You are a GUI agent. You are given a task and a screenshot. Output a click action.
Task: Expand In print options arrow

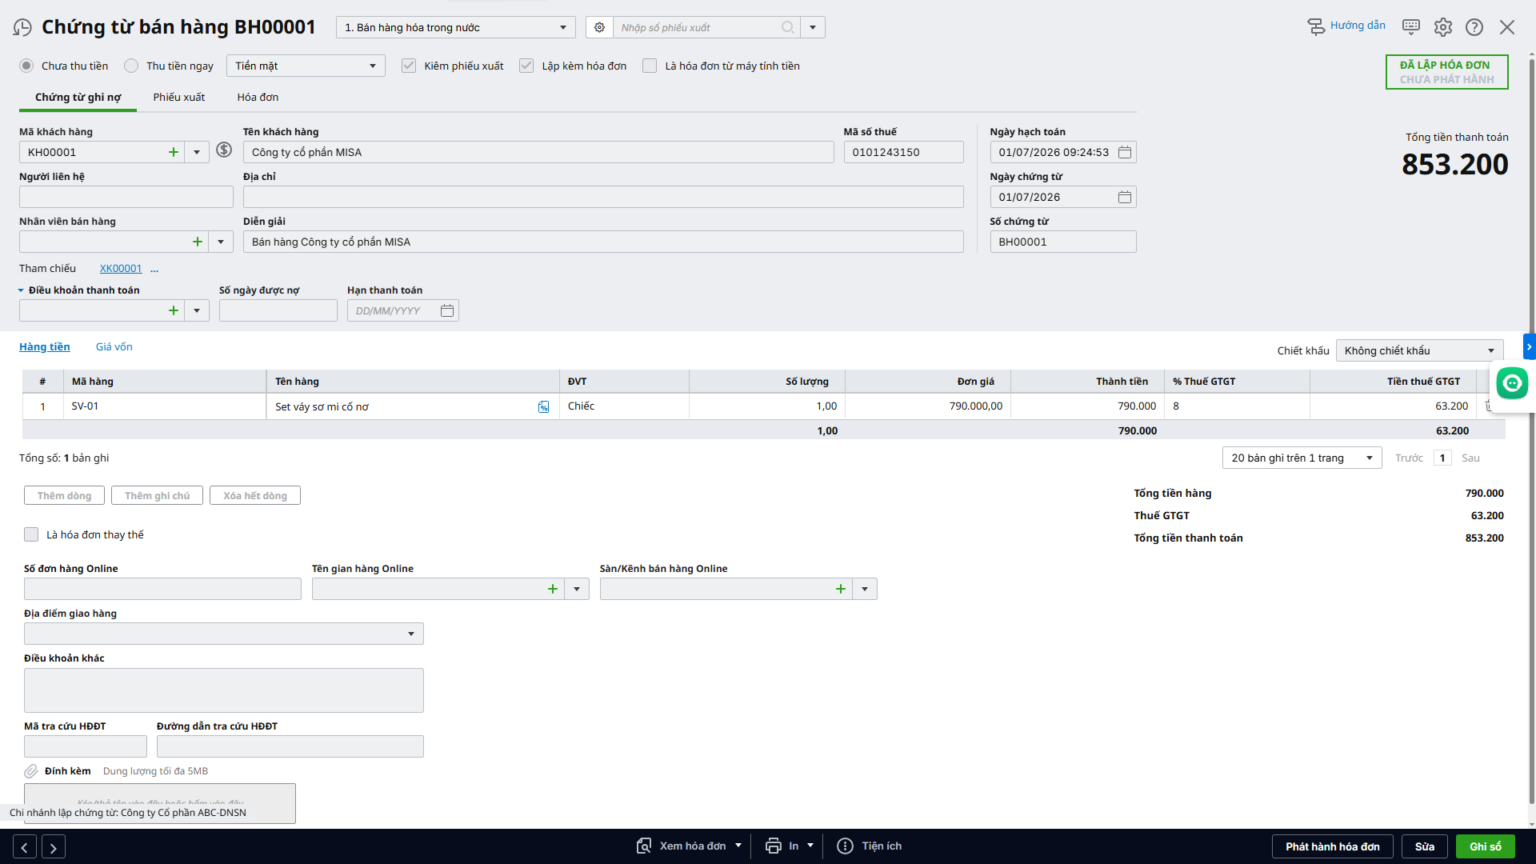coord(811,846)
